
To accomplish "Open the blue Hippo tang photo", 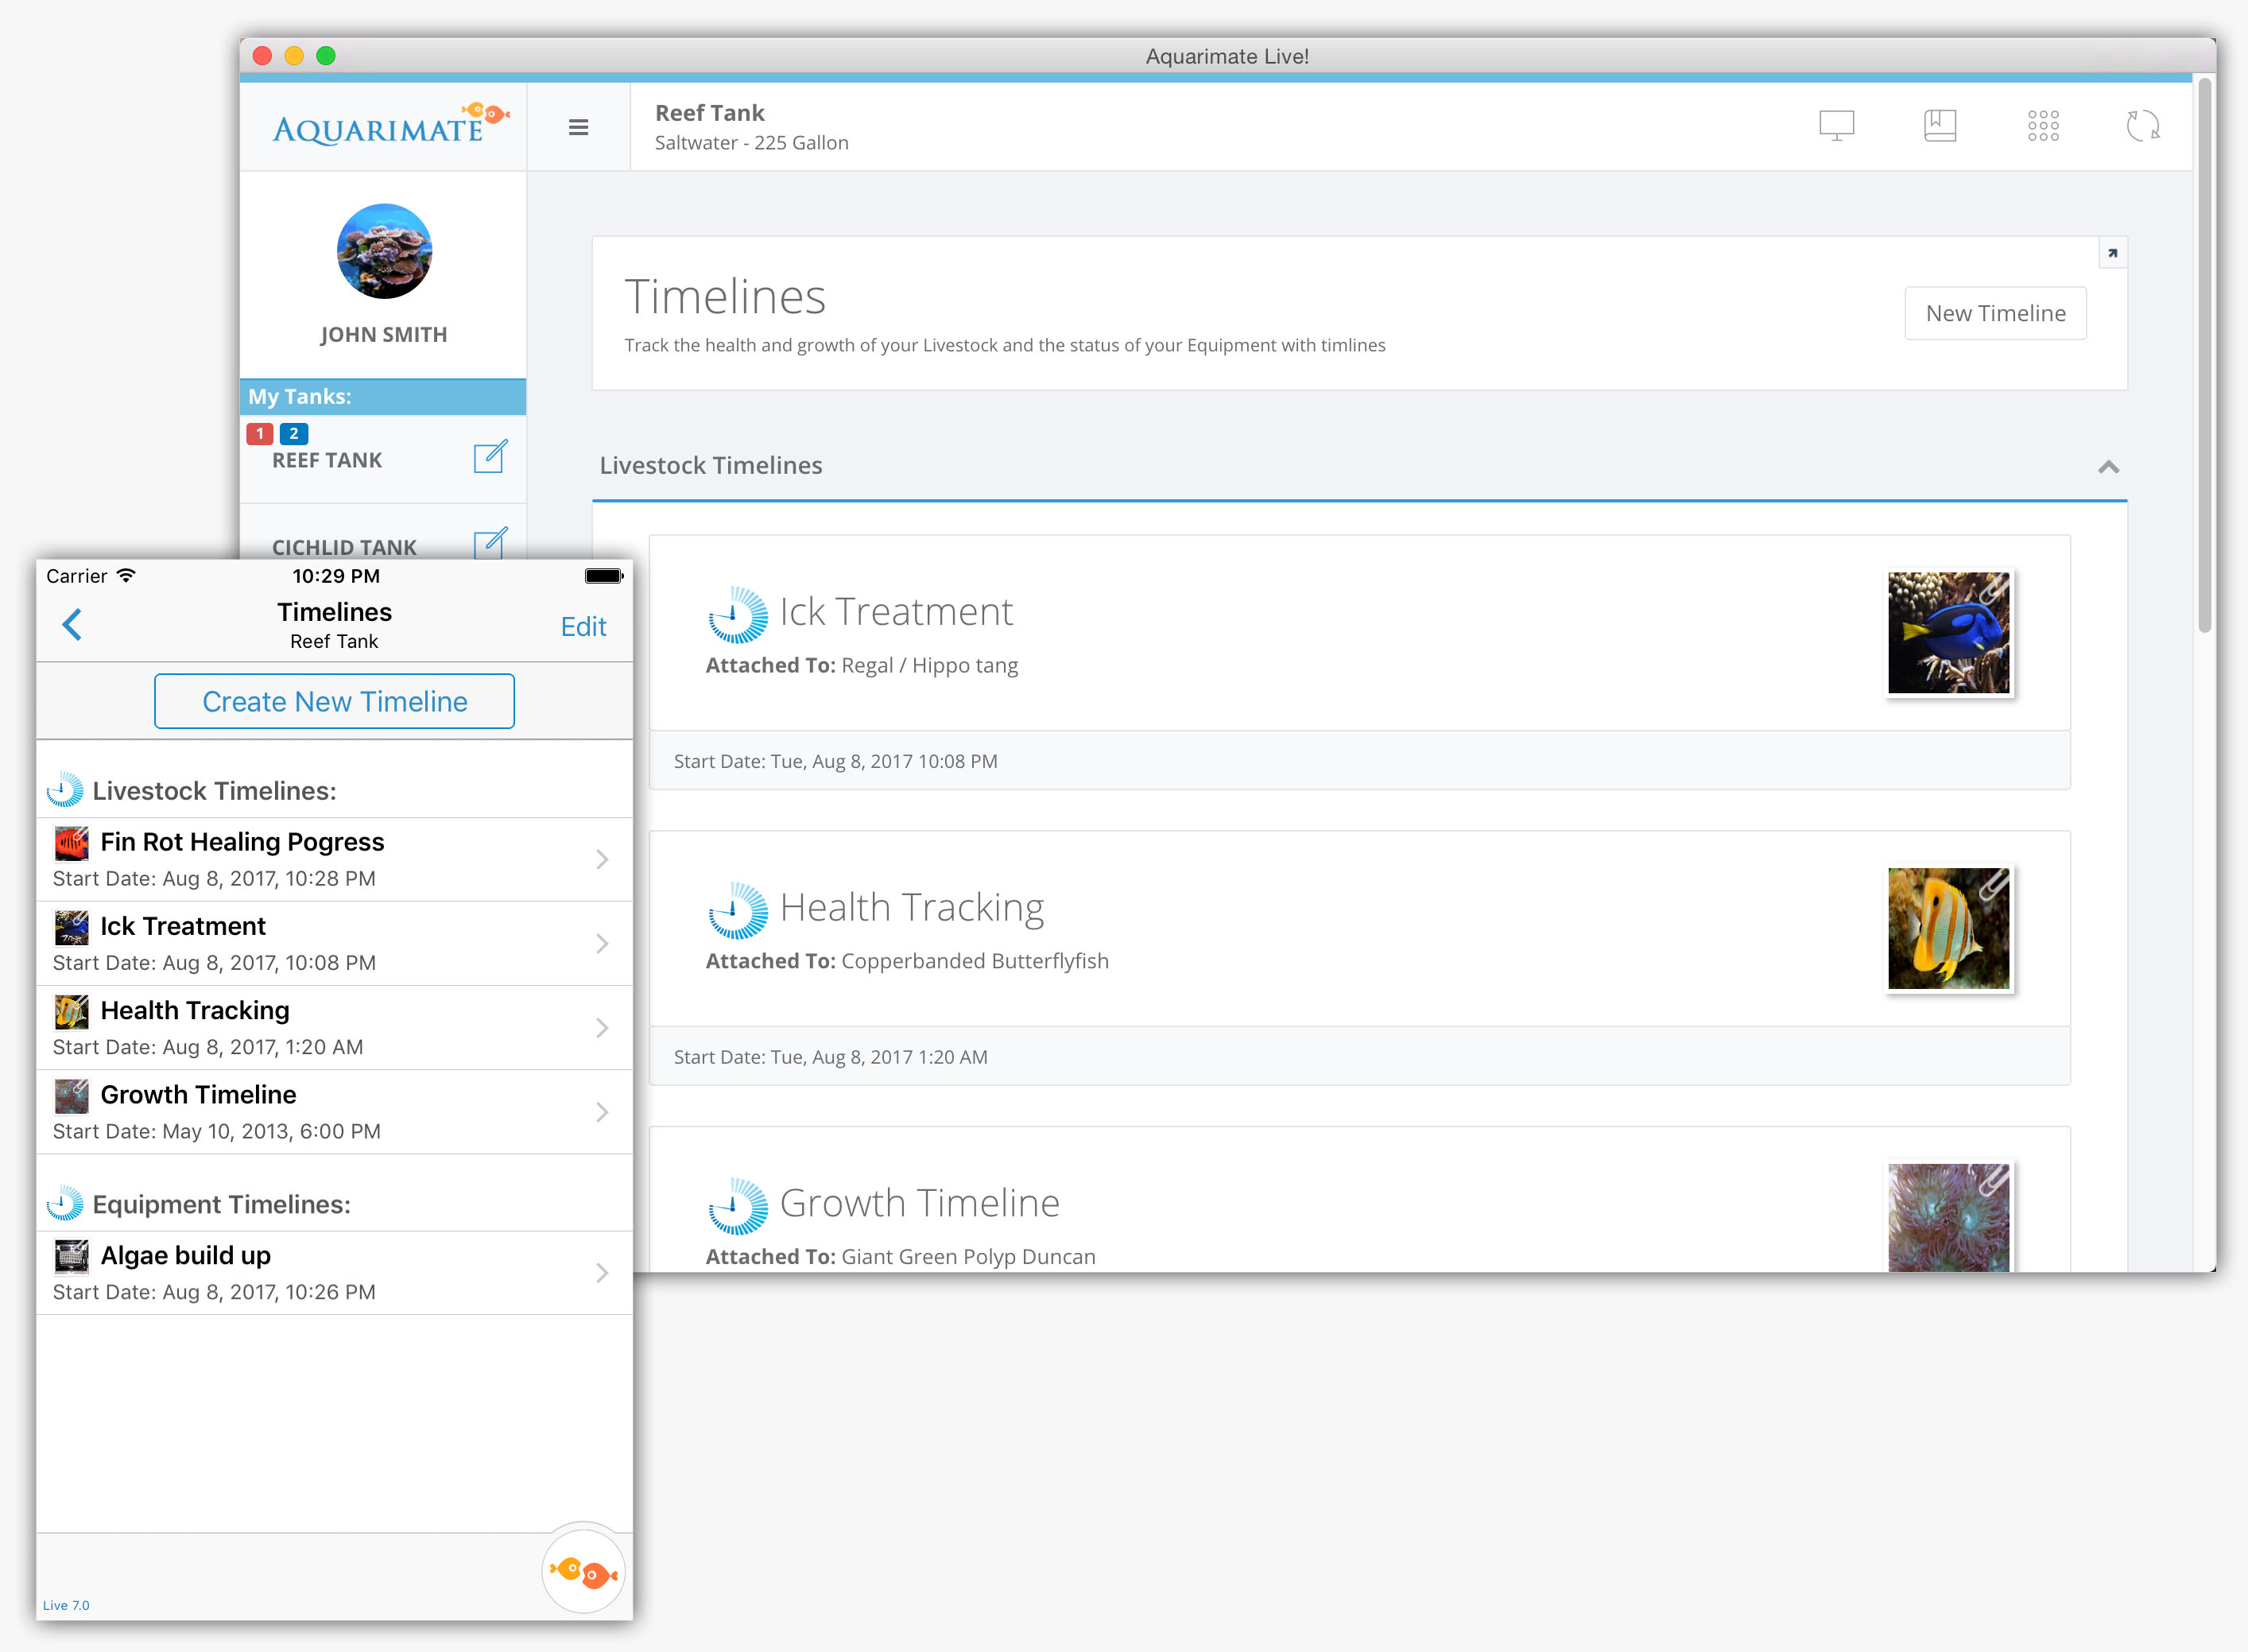I will tap(1948, 632).
